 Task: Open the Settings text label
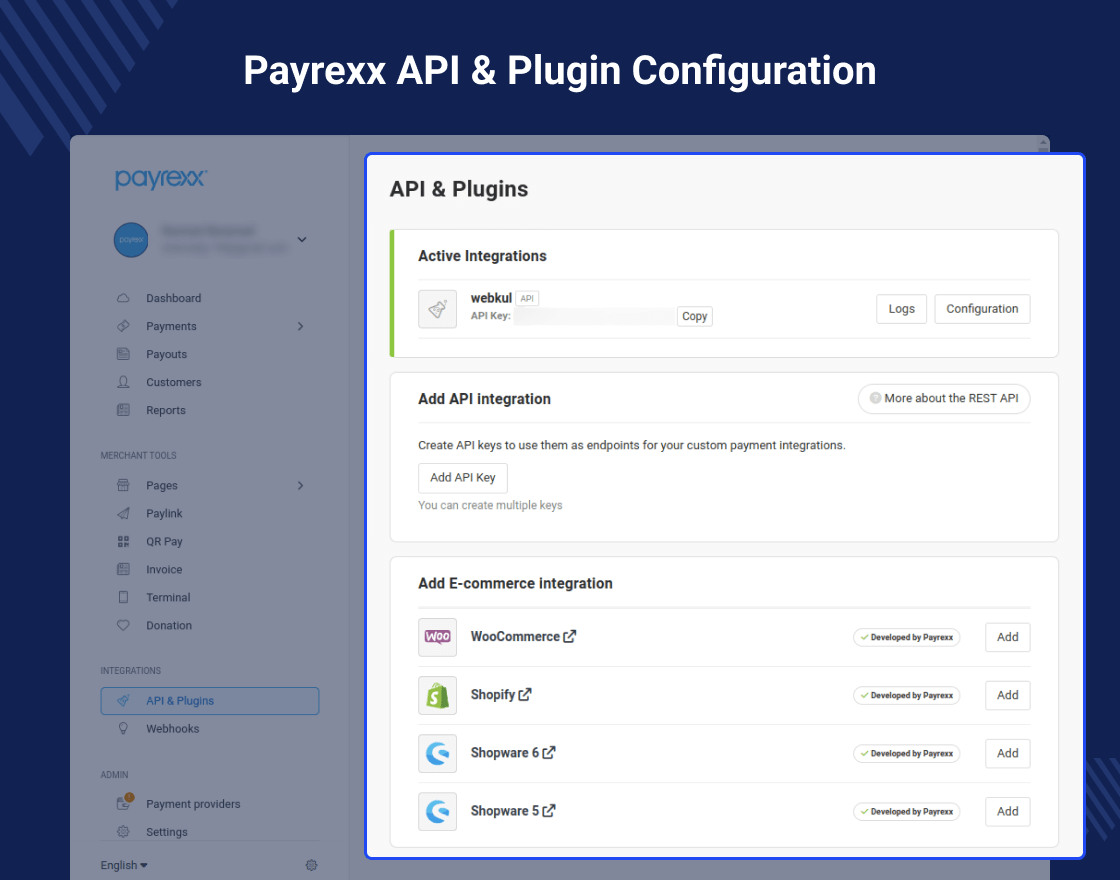166,832
